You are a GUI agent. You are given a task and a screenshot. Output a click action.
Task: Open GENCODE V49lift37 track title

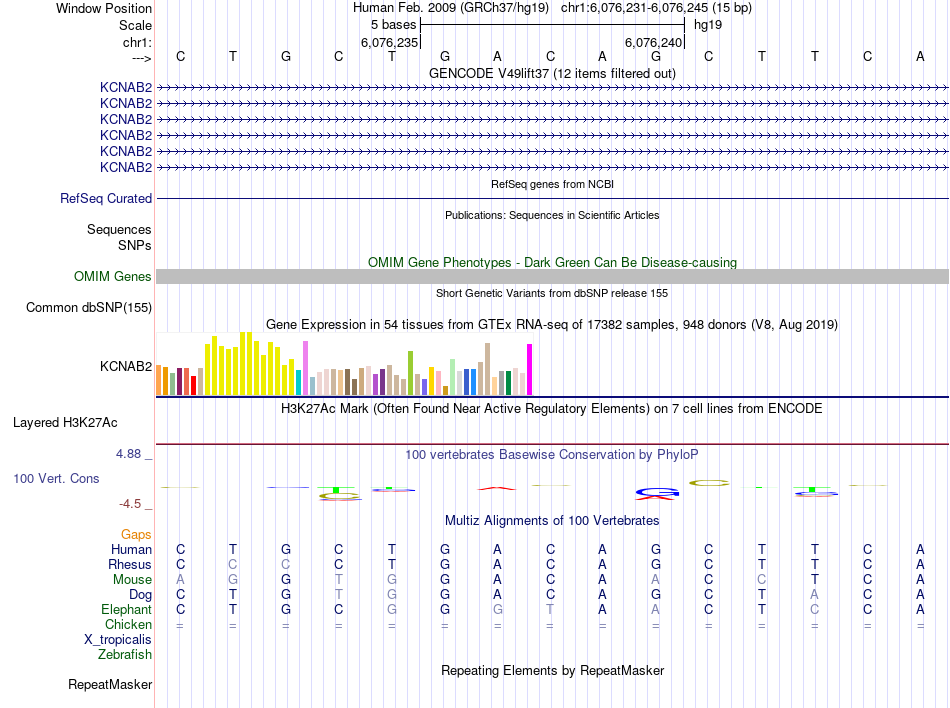pyautogui.click(x=552, y=73)
